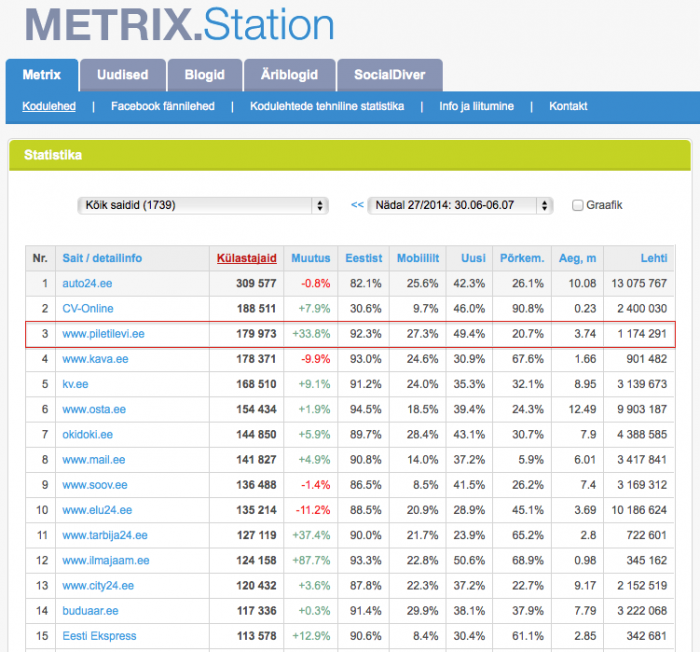This screenshot has width=700, height=652.
Task: Open www.kava.ee site details
Action: 95,359
